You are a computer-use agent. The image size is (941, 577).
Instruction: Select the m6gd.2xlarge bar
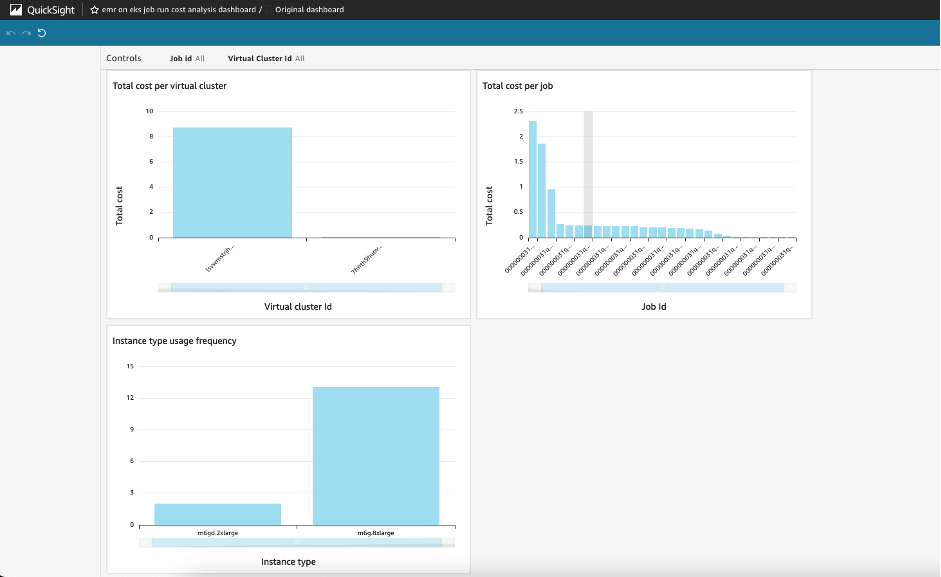[x=217, y=514]
